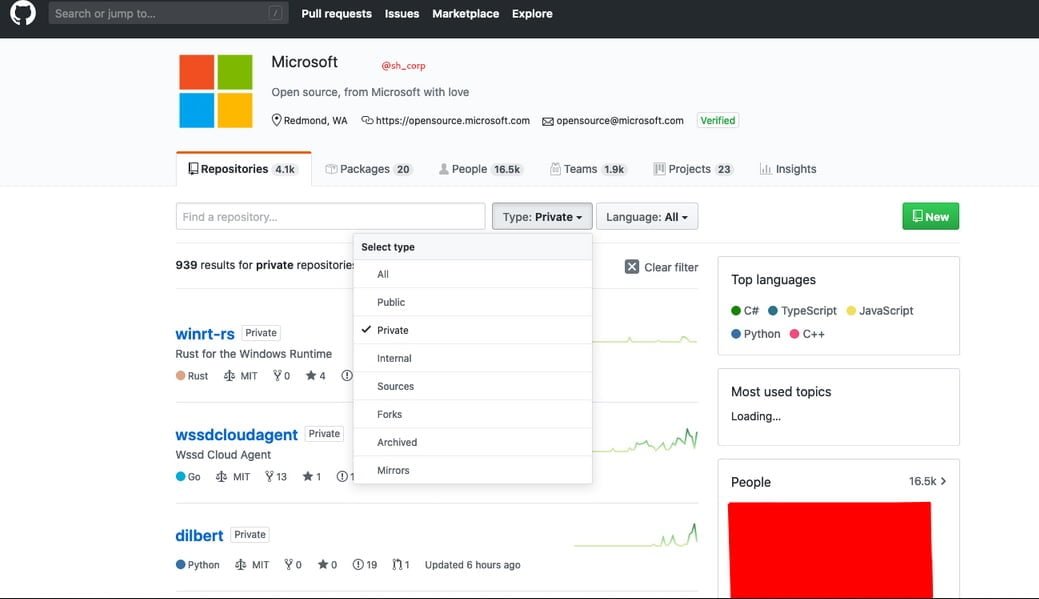Select Archived repository type
The height and width of the screenshot is (599, 1039).
pyautogui.click(x=472, y=442)
